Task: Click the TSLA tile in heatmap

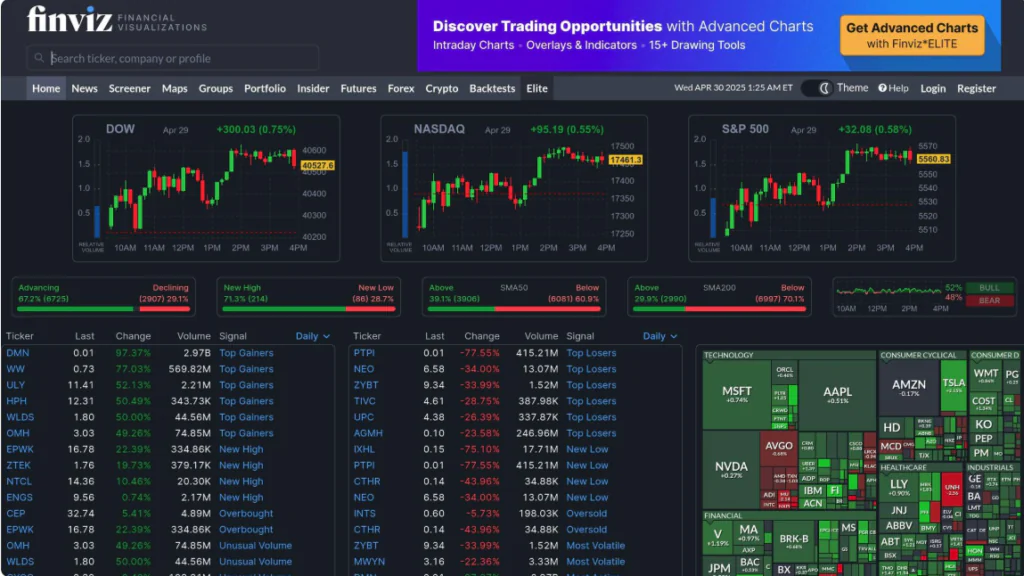Action: pos(953,385)
